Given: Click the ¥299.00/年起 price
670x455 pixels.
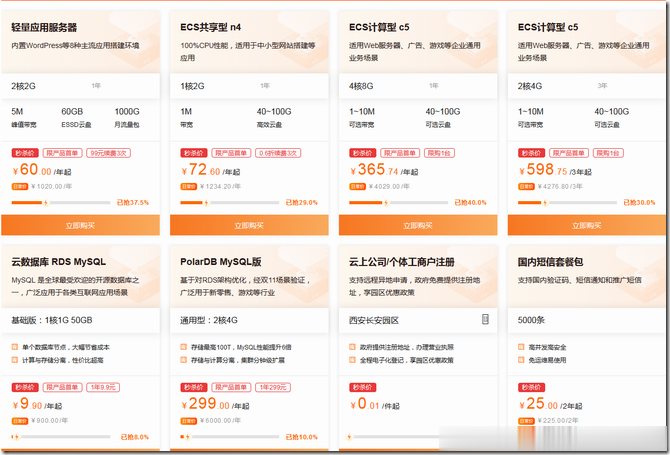Looking at the screenshot, I should [x=215, y=404].
